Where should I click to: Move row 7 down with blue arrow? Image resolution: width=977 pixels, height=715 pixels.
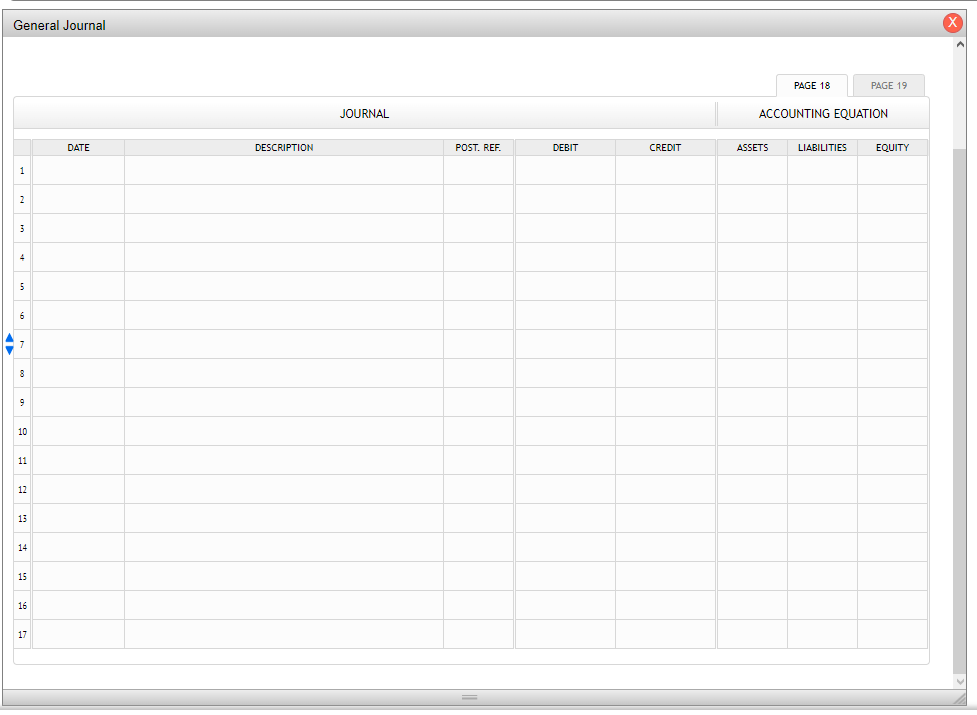pyautogui.click(x=9, y=351)
